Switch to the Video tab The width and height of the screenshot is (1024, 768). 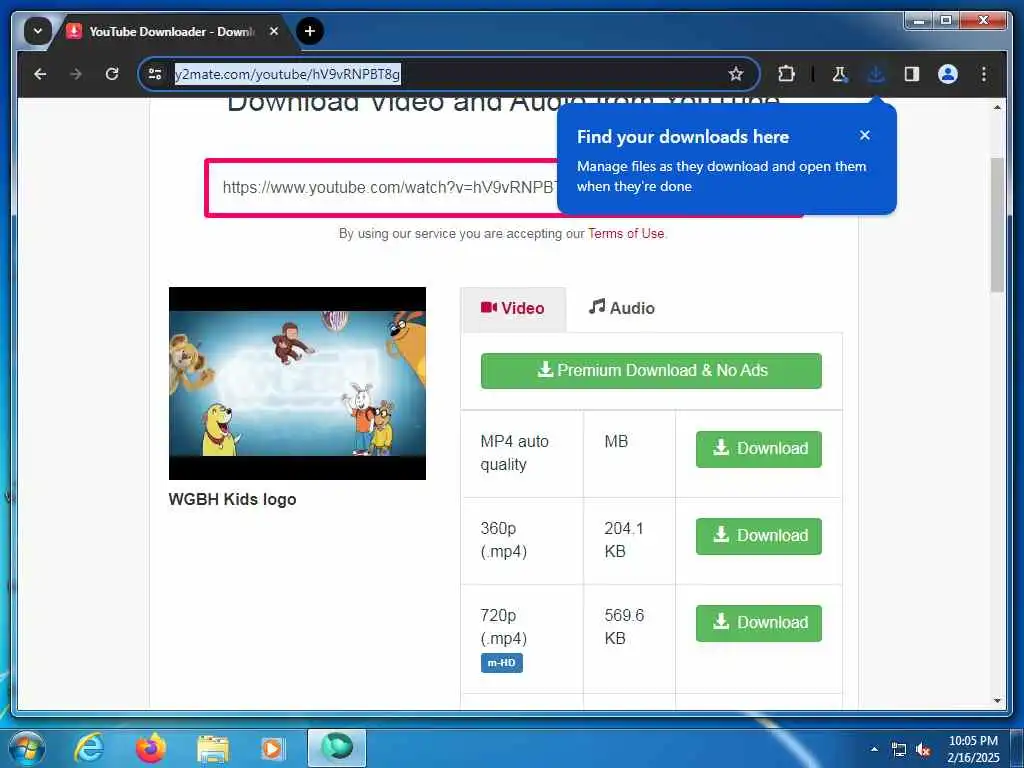coord(513,309)
